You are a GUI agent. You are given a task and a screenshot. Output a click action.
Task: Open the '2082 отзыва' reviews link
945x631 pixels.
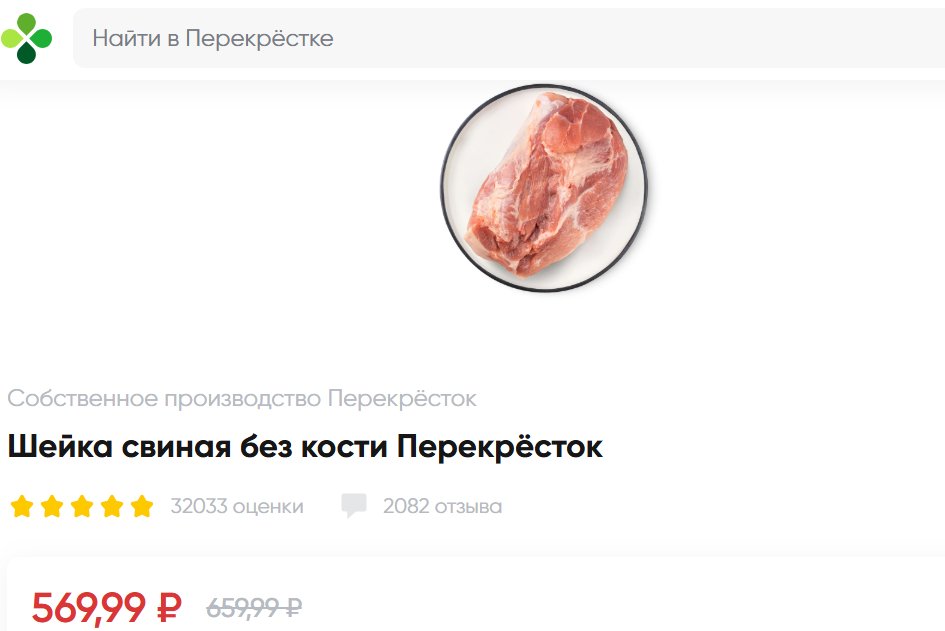[x=442, y=506]
